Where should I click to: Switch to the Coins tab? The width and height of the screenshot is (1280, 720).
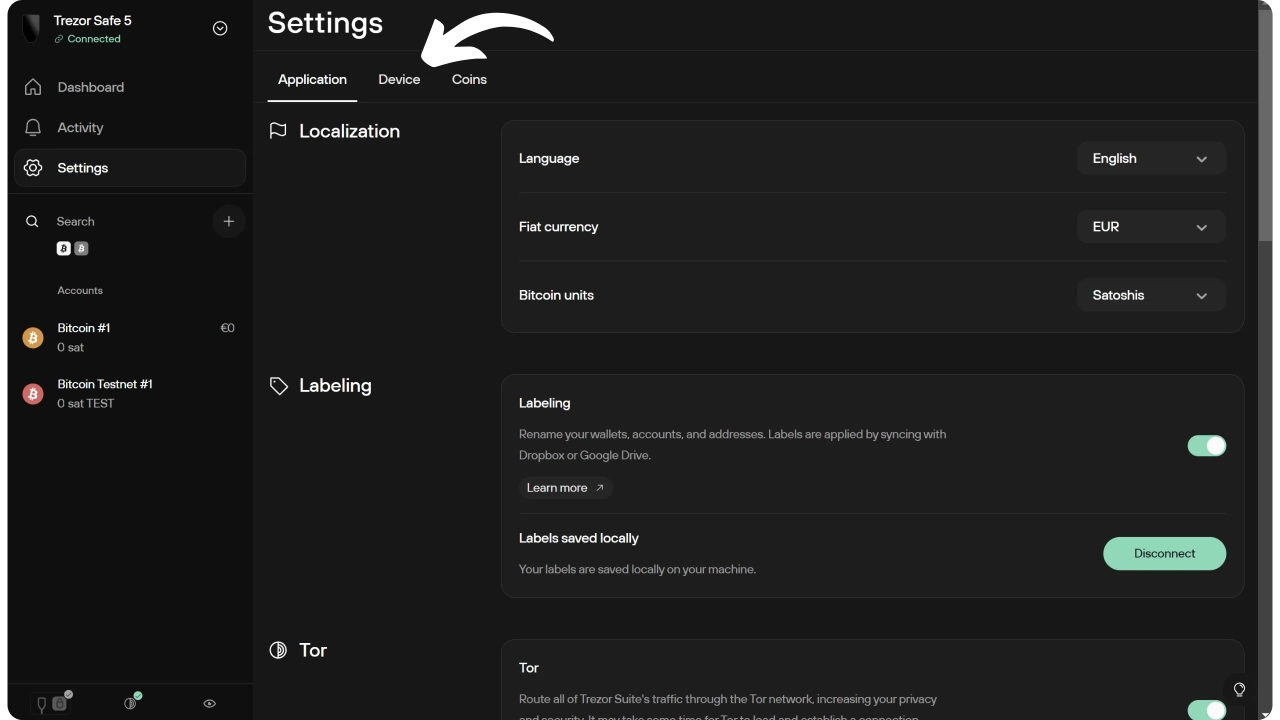[x=469, y=80]
